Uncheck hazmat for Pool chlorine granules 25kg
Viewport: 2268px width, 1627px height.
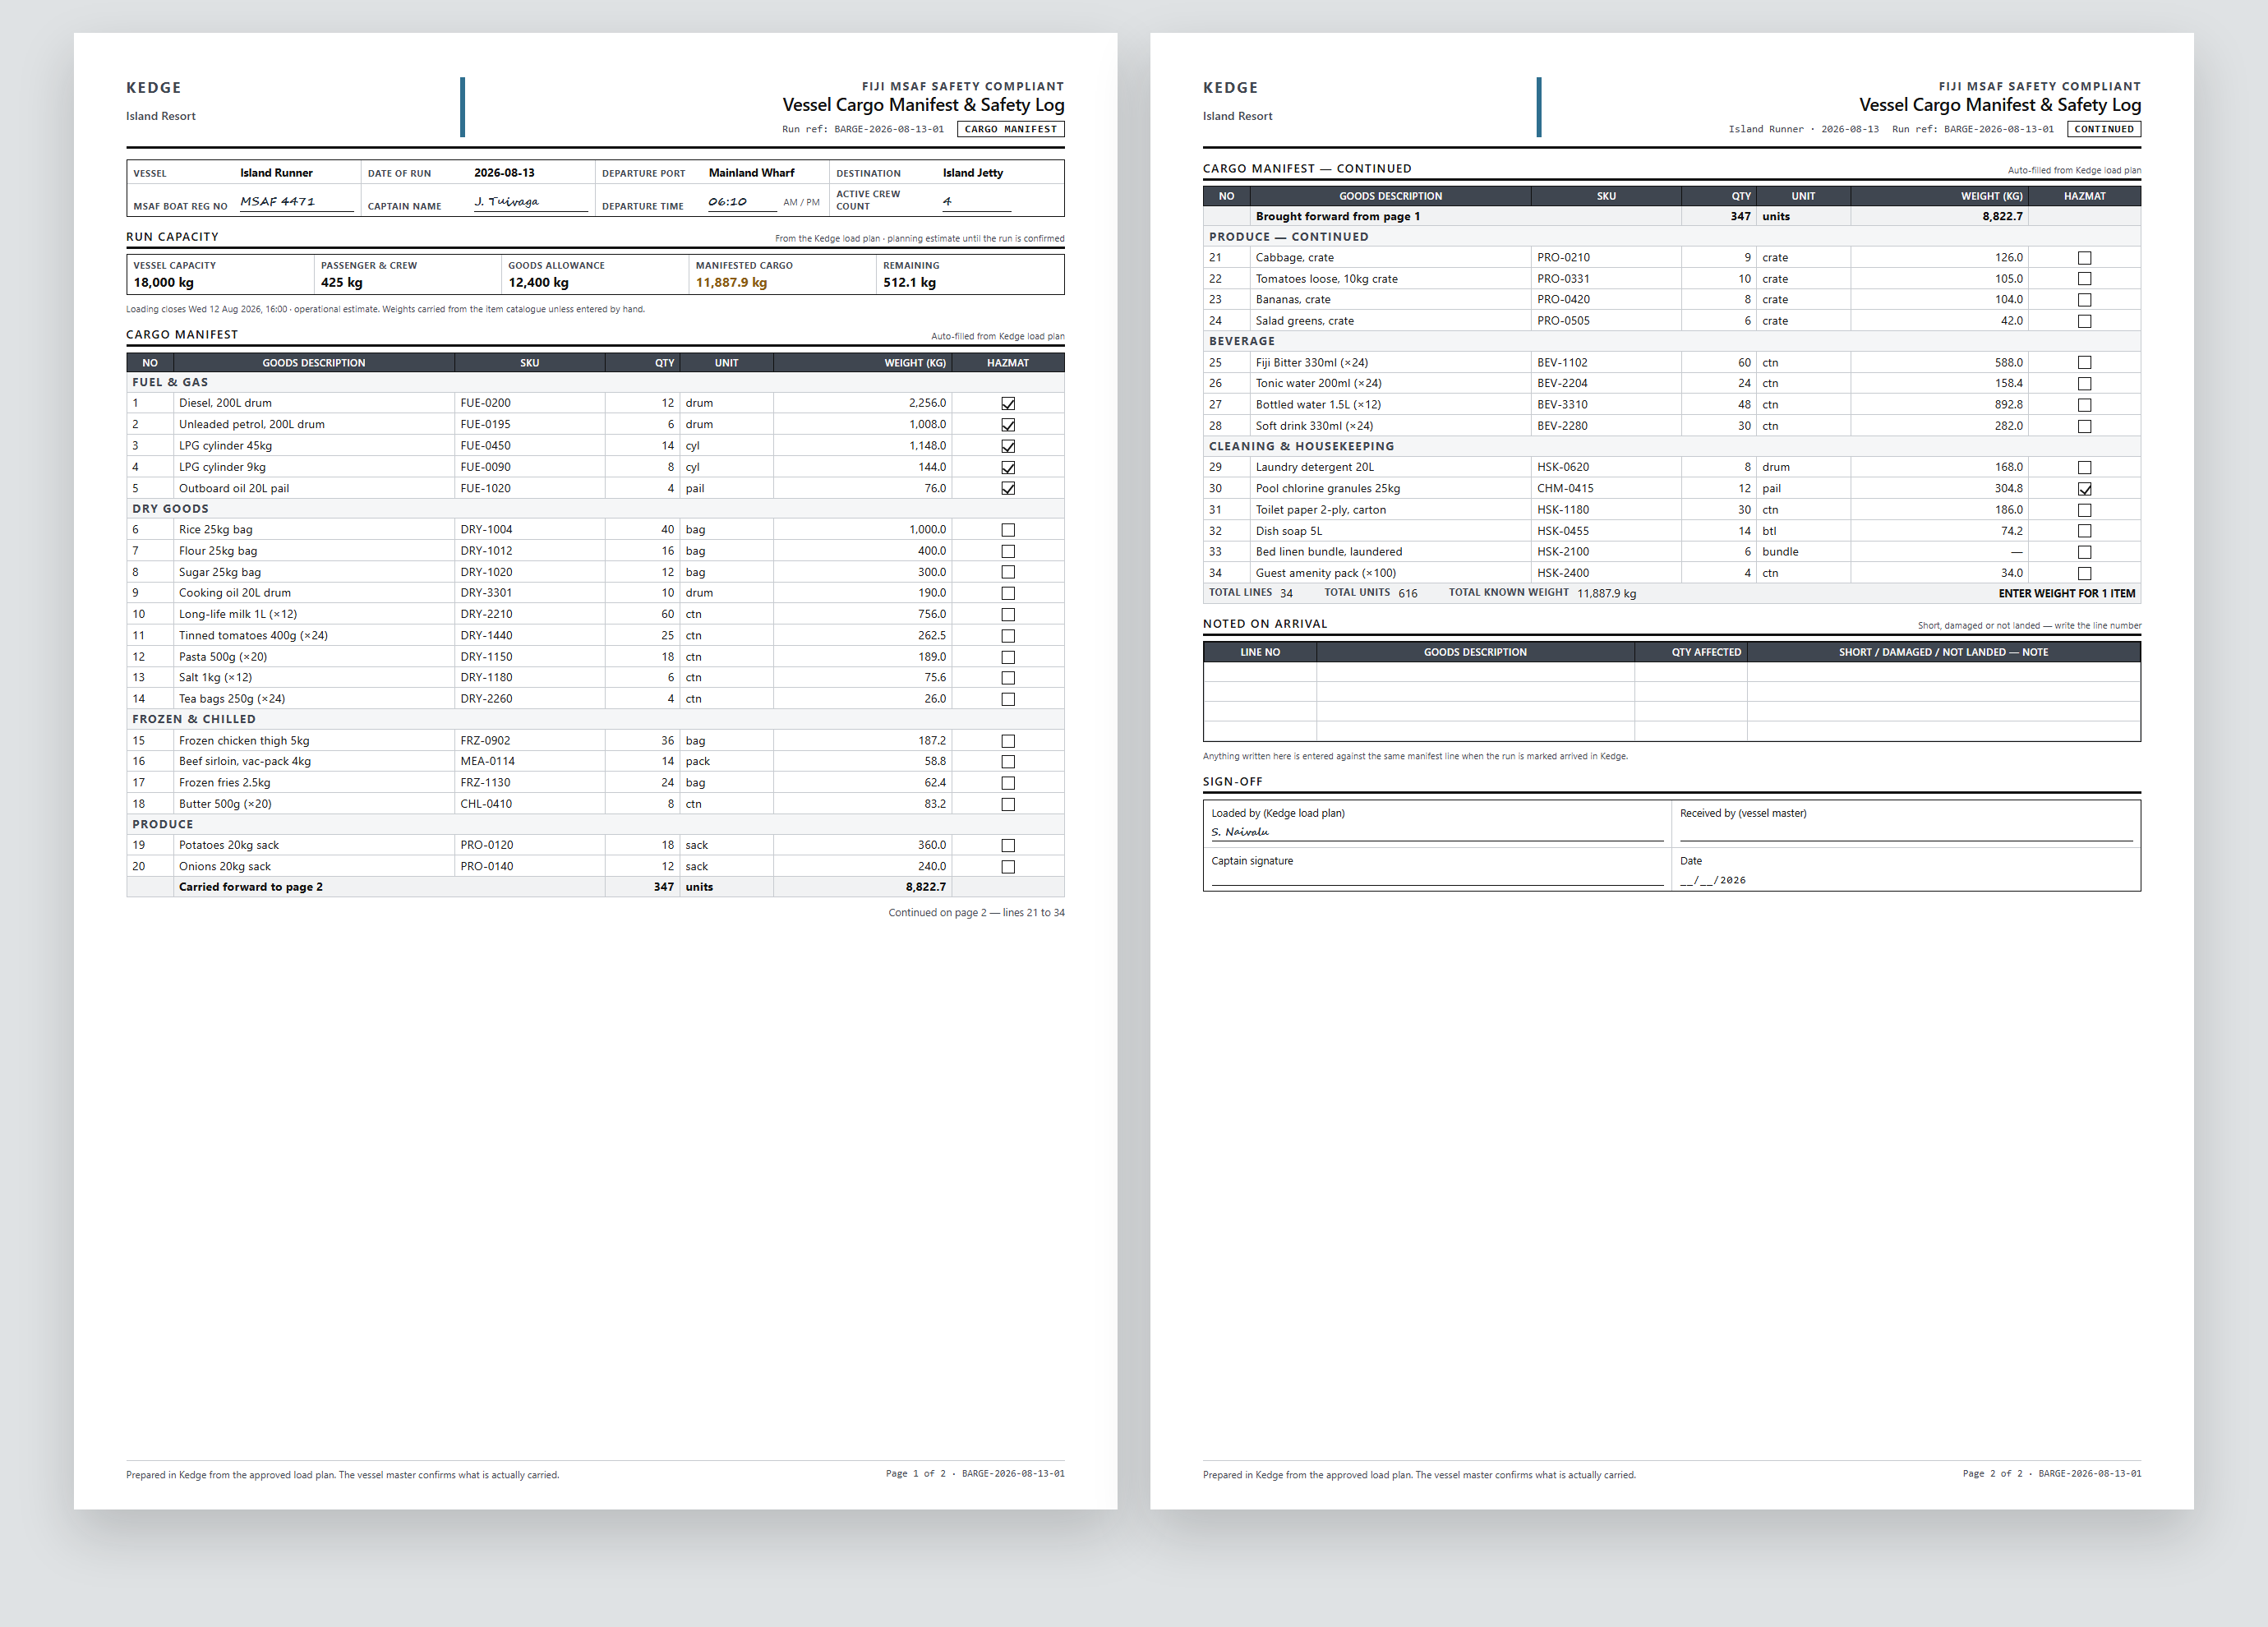coord(2085,489)
